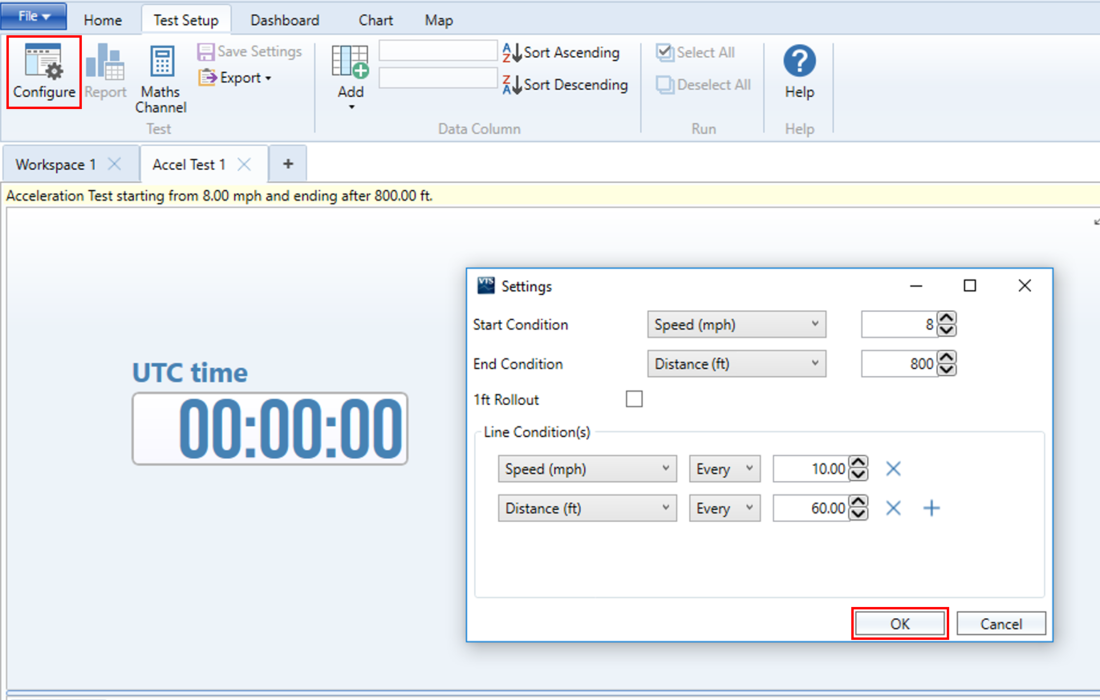
Task: Select the Test Setup ribbon tab
Action: 186,20
